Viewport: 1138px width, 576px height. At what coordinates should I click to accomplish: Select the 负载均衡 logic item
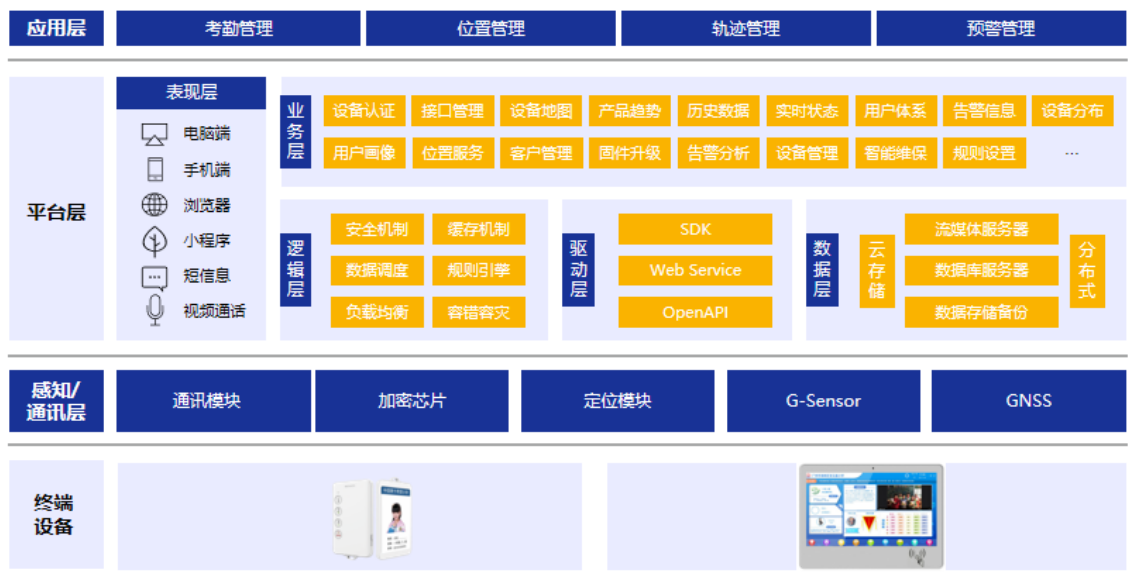coord(377,312)
